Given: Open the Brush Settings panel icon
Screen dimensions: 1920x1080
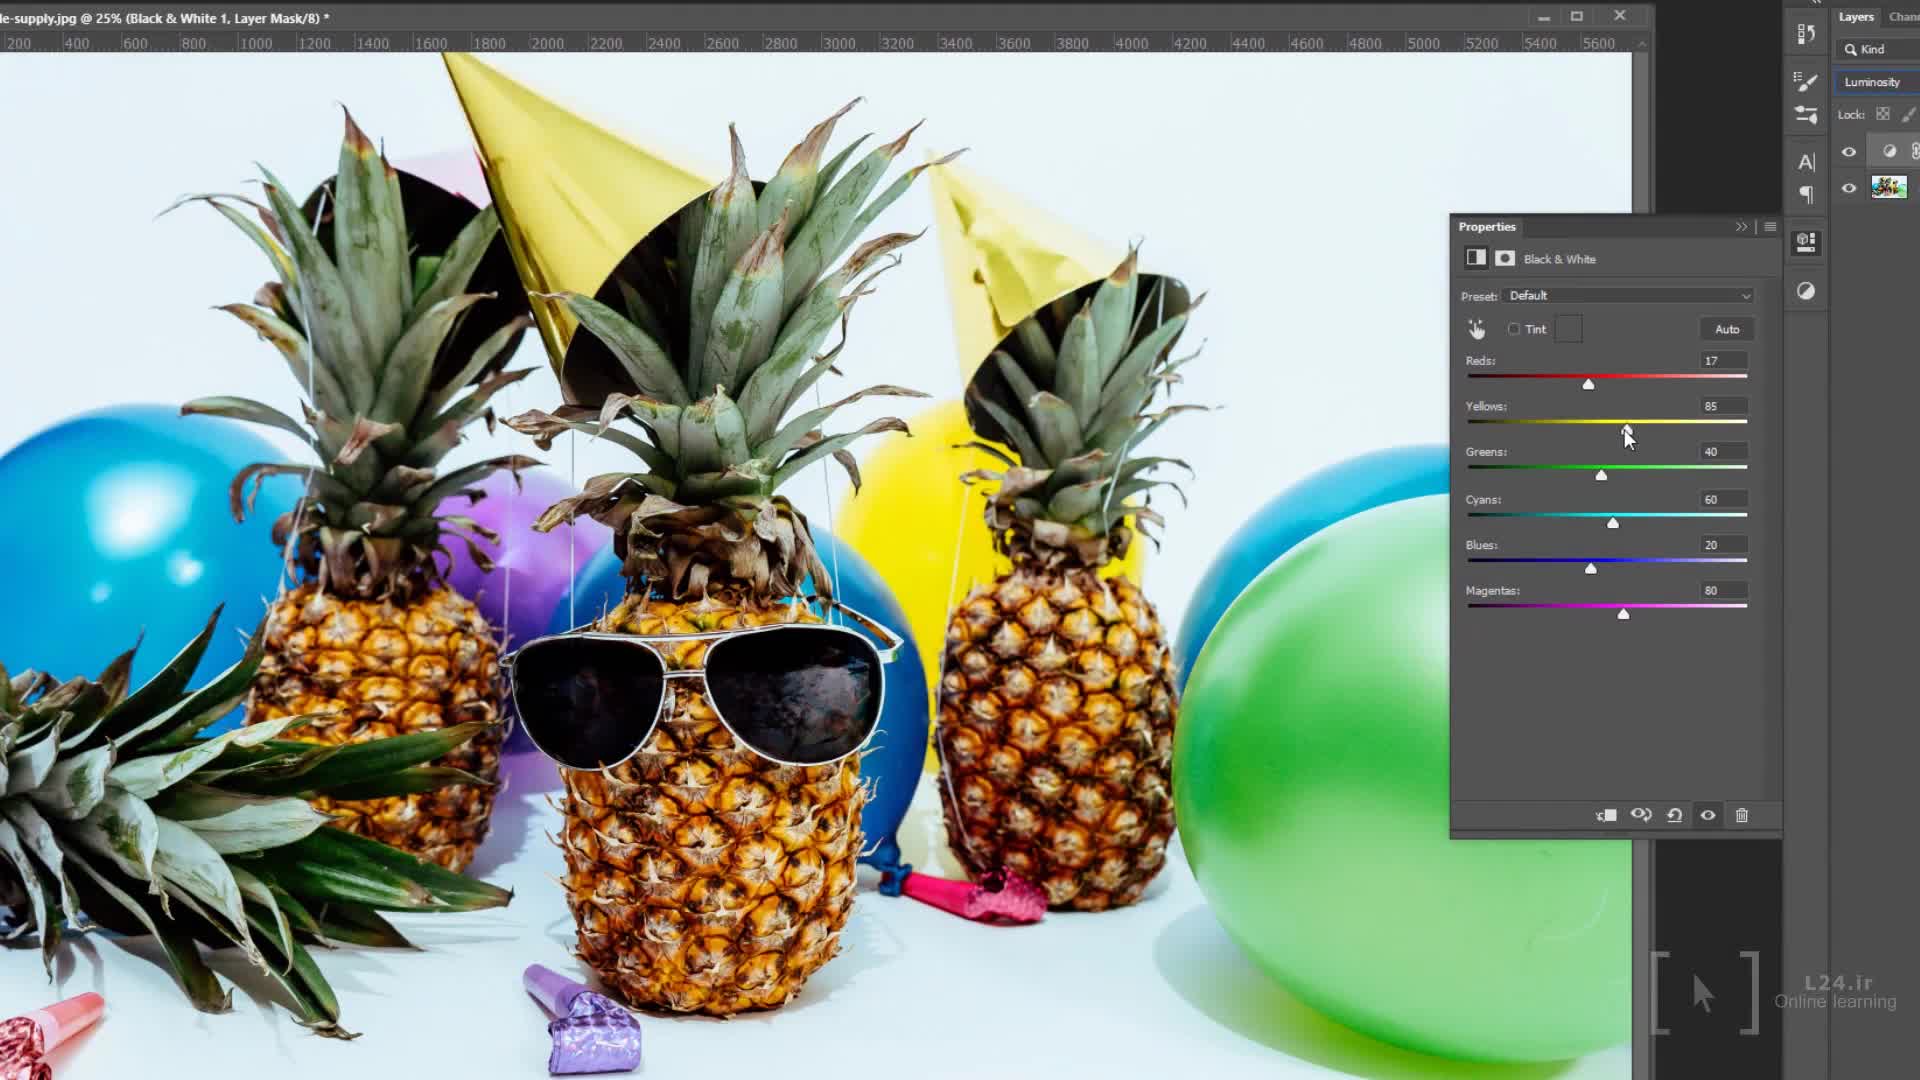Looking at the screenshot, I should [1806, 81].
